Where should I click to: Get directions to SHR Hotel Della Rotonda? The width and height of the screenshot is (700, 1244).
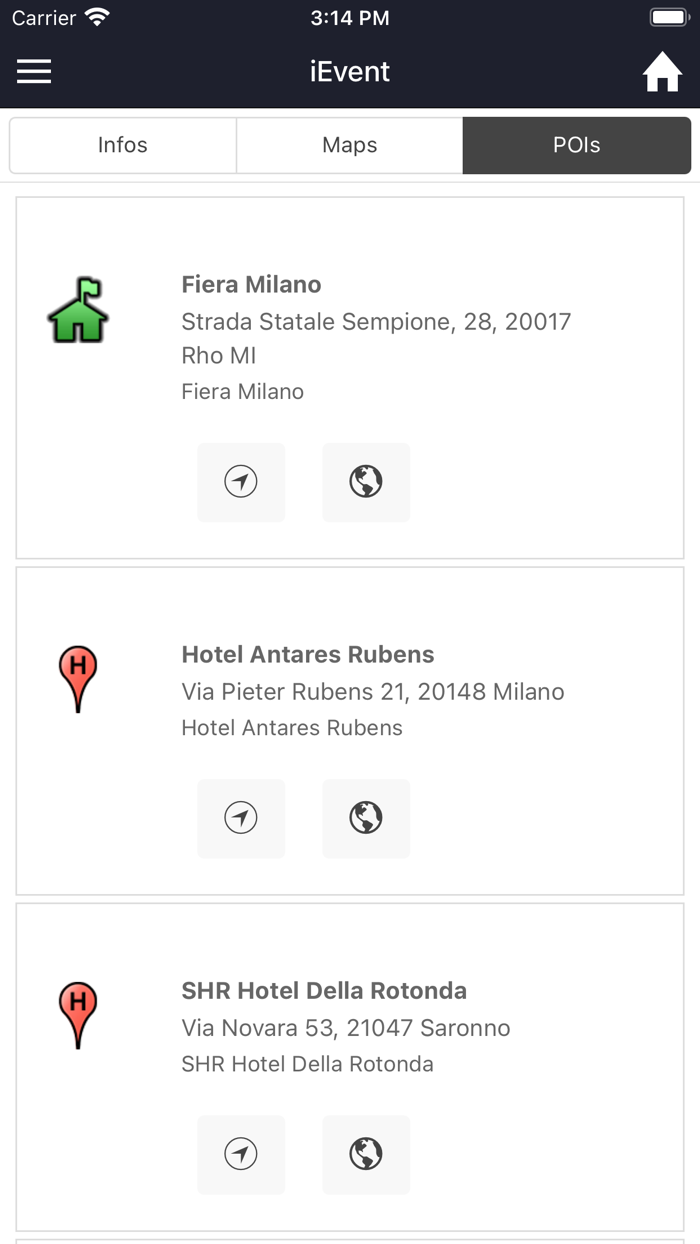[x=241, y=1154]
